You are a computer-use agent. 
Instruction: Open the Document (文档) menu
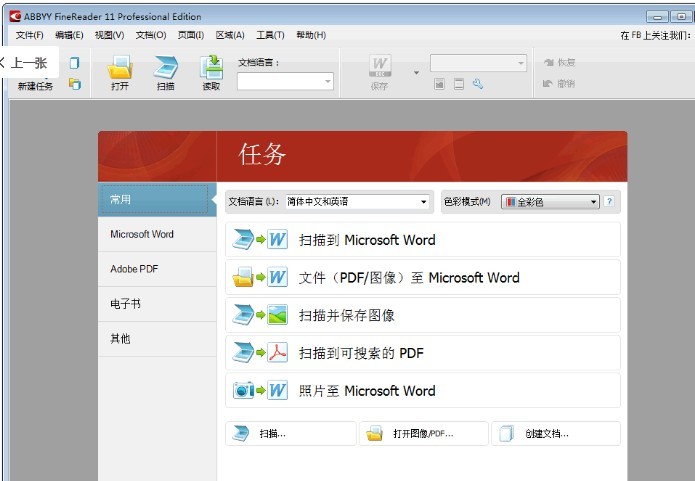pos(151,35)
